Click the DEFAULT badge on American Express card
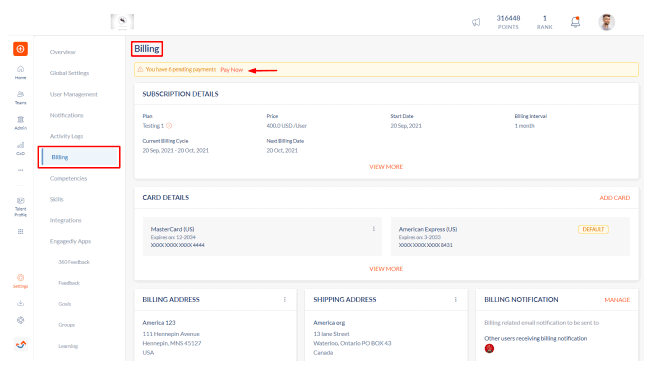Image resolution: width=652 pixels, height=369 pixels. [593, 229]
